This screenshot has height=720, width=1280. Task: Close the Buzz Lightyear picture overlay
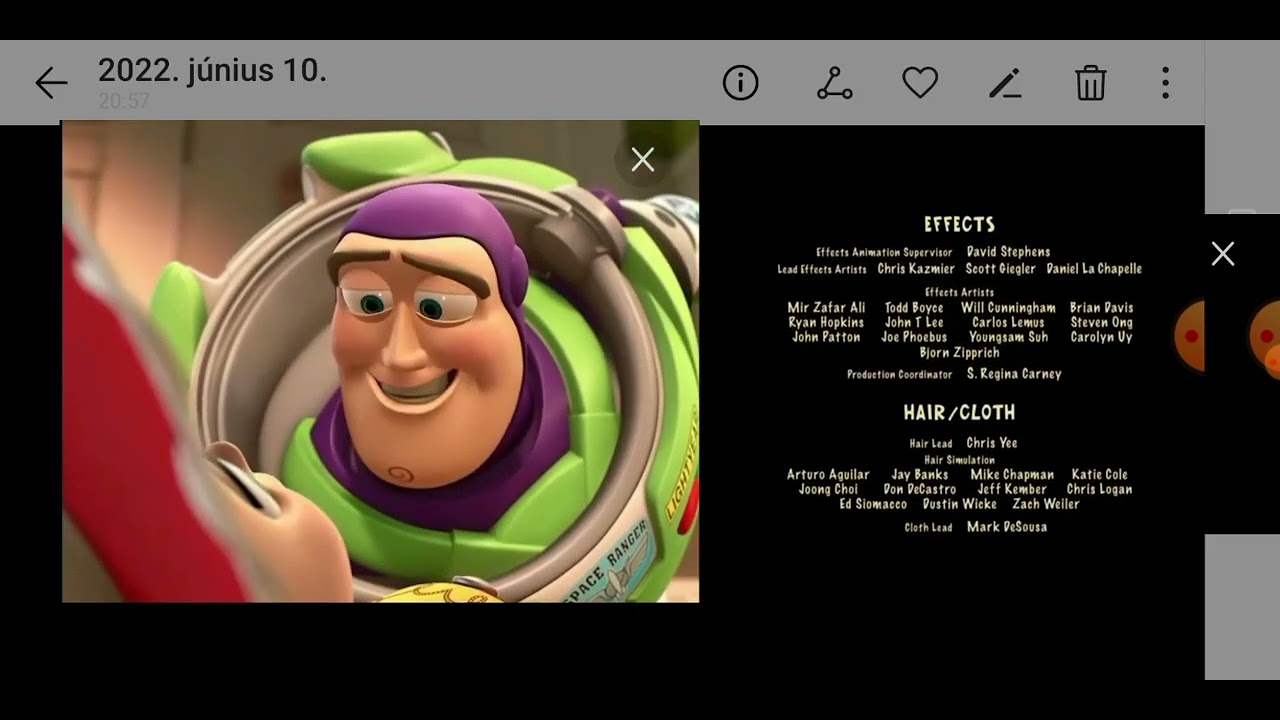642,159
